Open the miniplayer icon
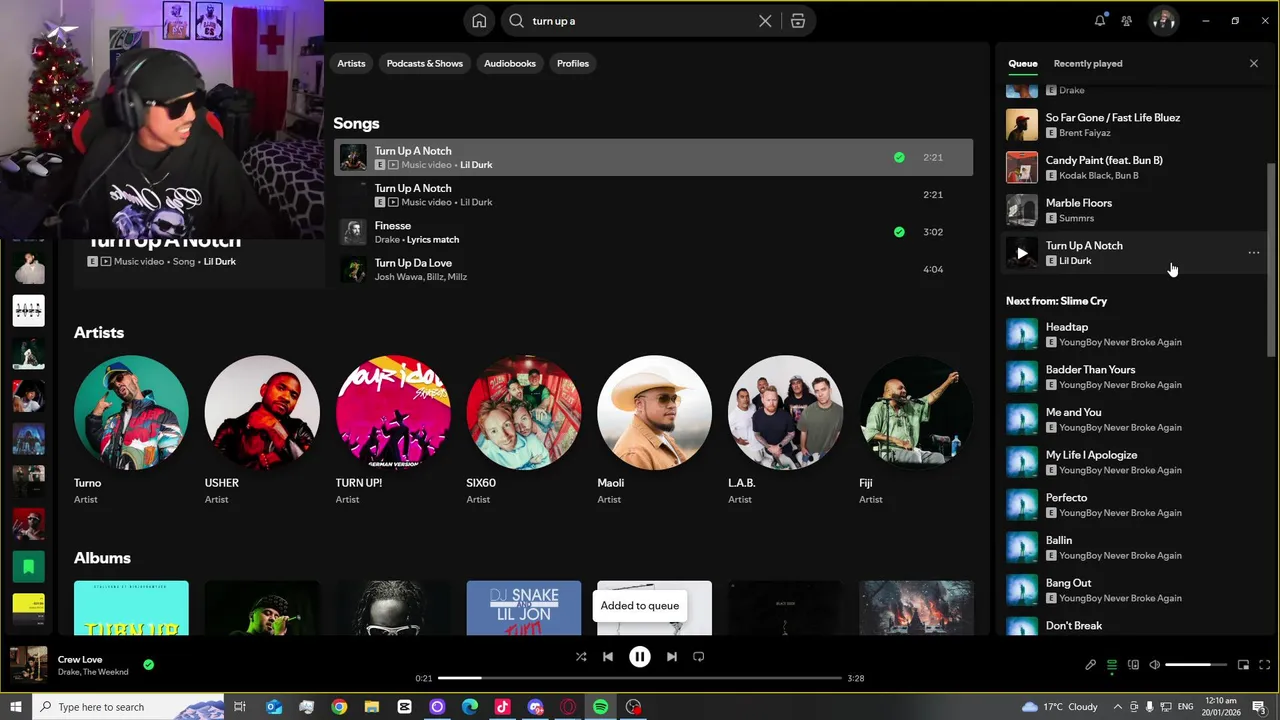Screen dimensions: 1280x720 (x=1243, y=665)
